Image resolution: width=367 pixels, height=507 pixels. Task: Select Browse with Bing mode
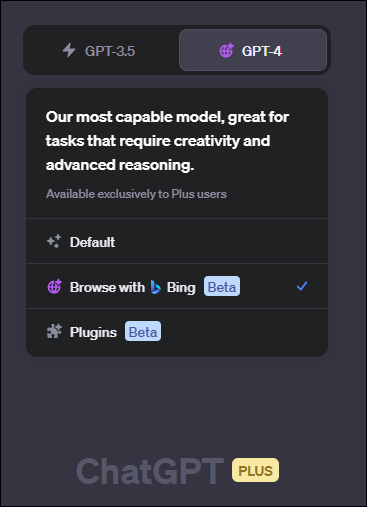click(177, 286)
